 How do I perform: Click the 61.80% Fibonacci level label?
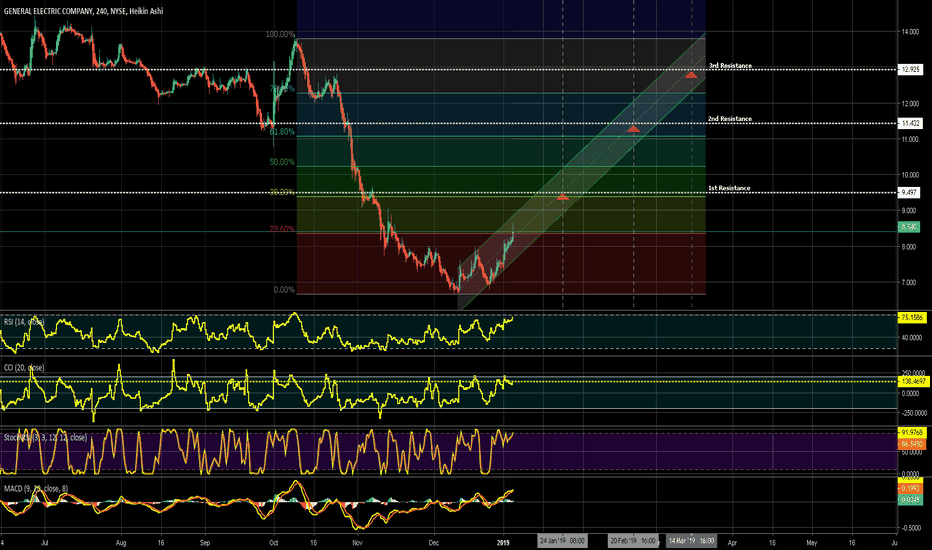282,131
